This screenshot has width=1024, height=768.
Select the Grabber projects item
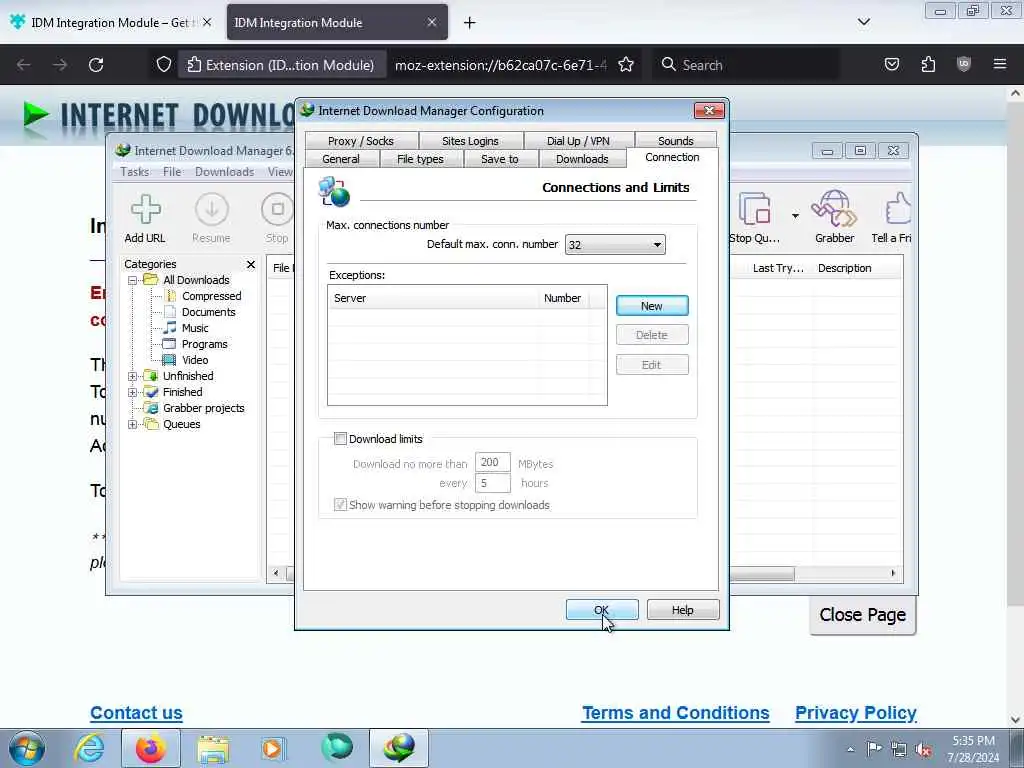(203, 408)
